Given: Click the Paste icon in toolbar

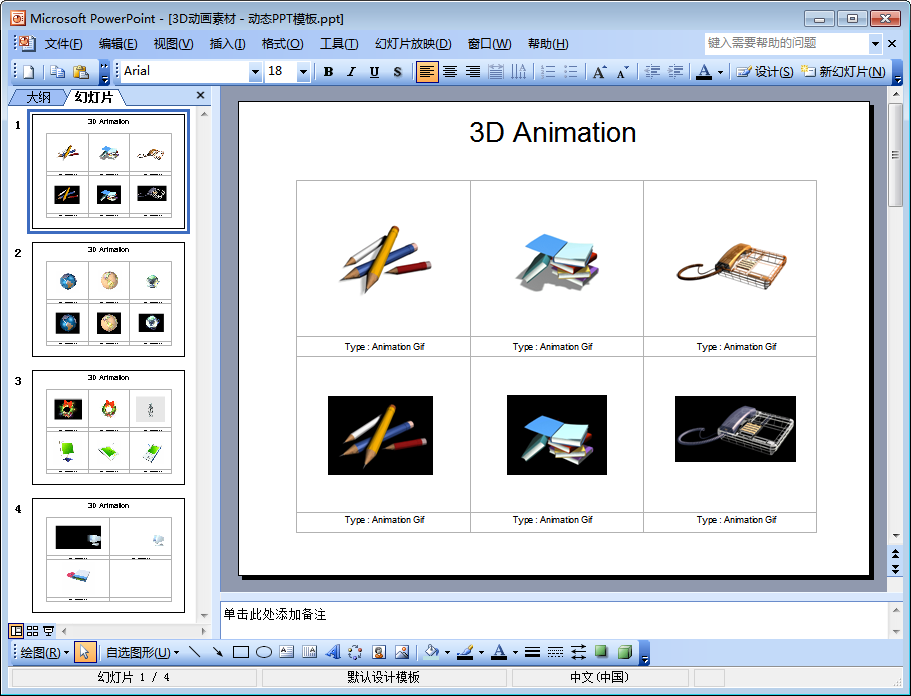Looking at the screenshot, I should click(81, 71).
